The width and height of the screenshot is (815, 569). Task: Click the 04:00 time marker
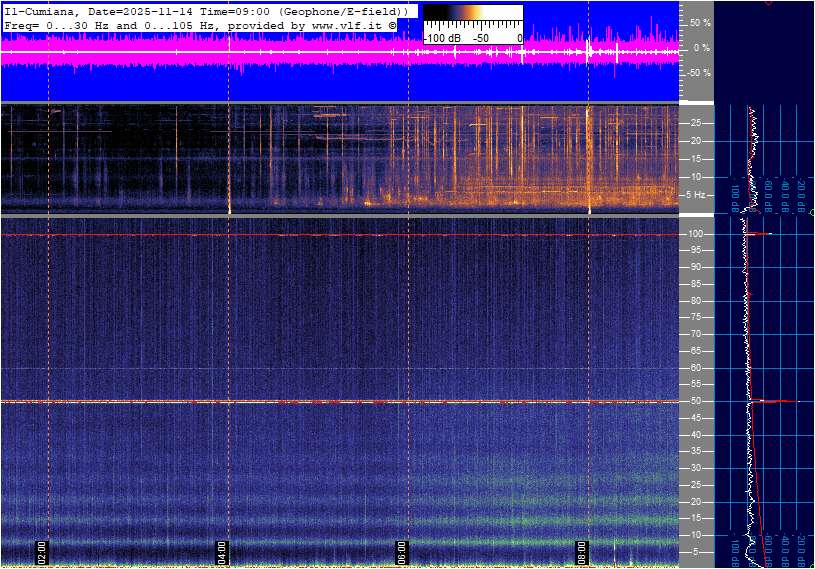[x=222, y=551]
